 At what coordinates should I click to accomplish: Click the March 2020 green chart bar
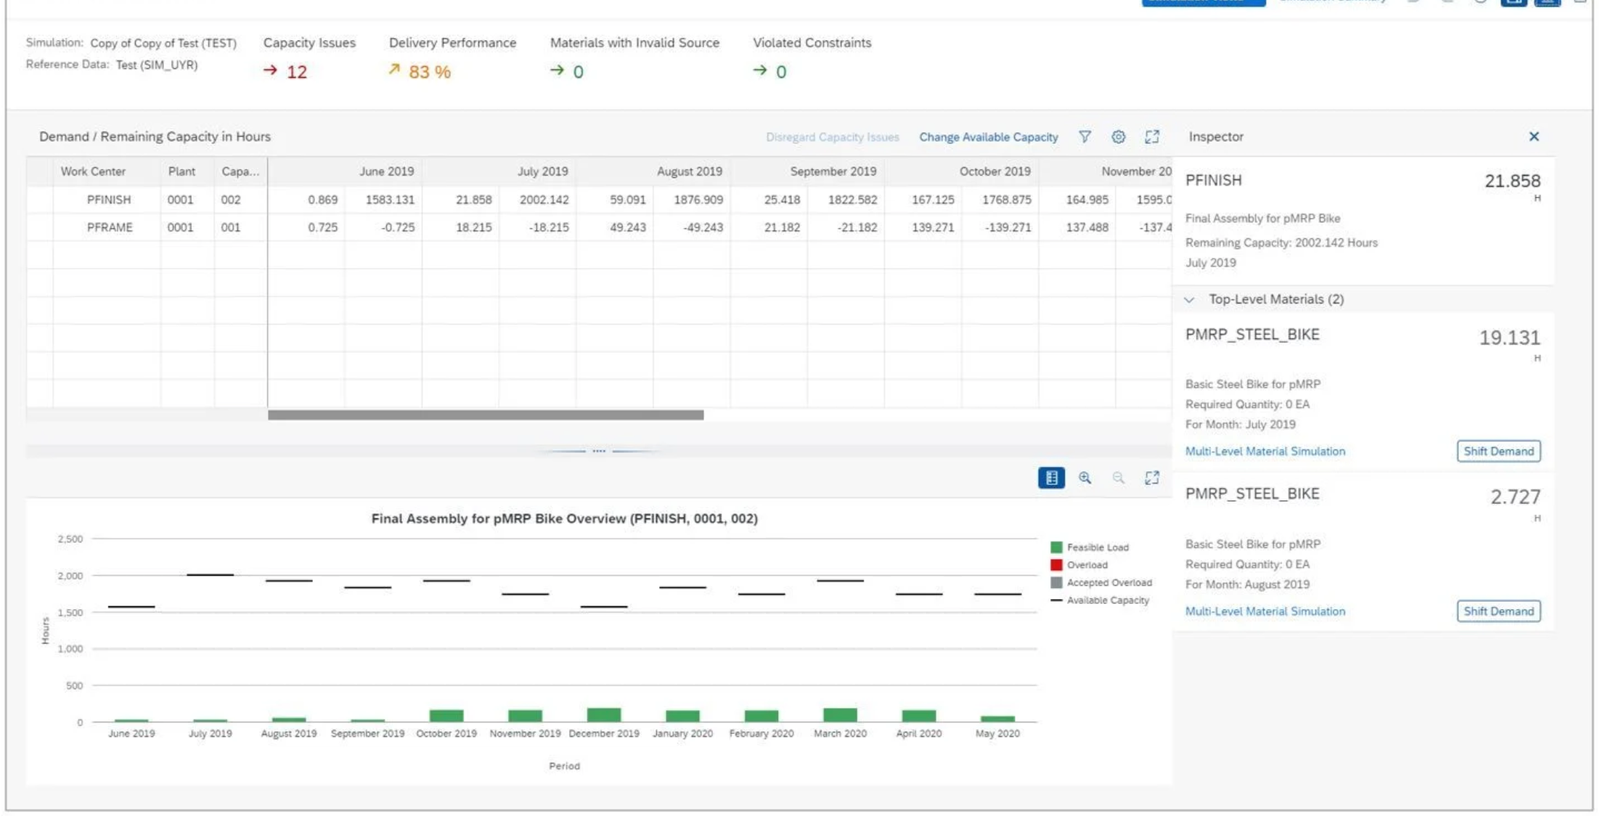840,715
